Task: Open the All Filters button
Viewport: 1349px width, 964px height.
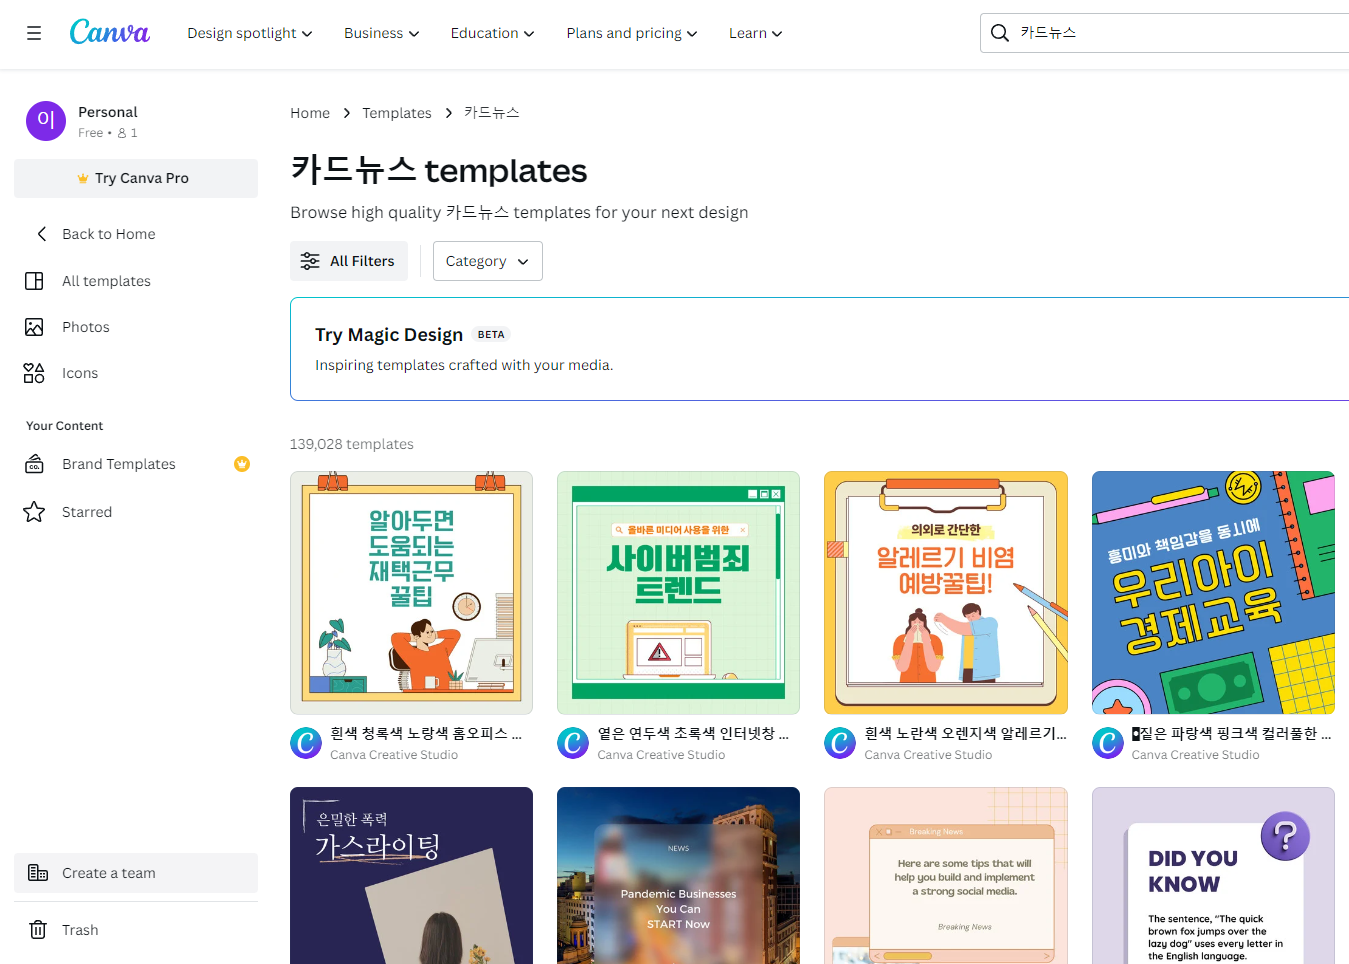Action: click(x=349, y=261)
